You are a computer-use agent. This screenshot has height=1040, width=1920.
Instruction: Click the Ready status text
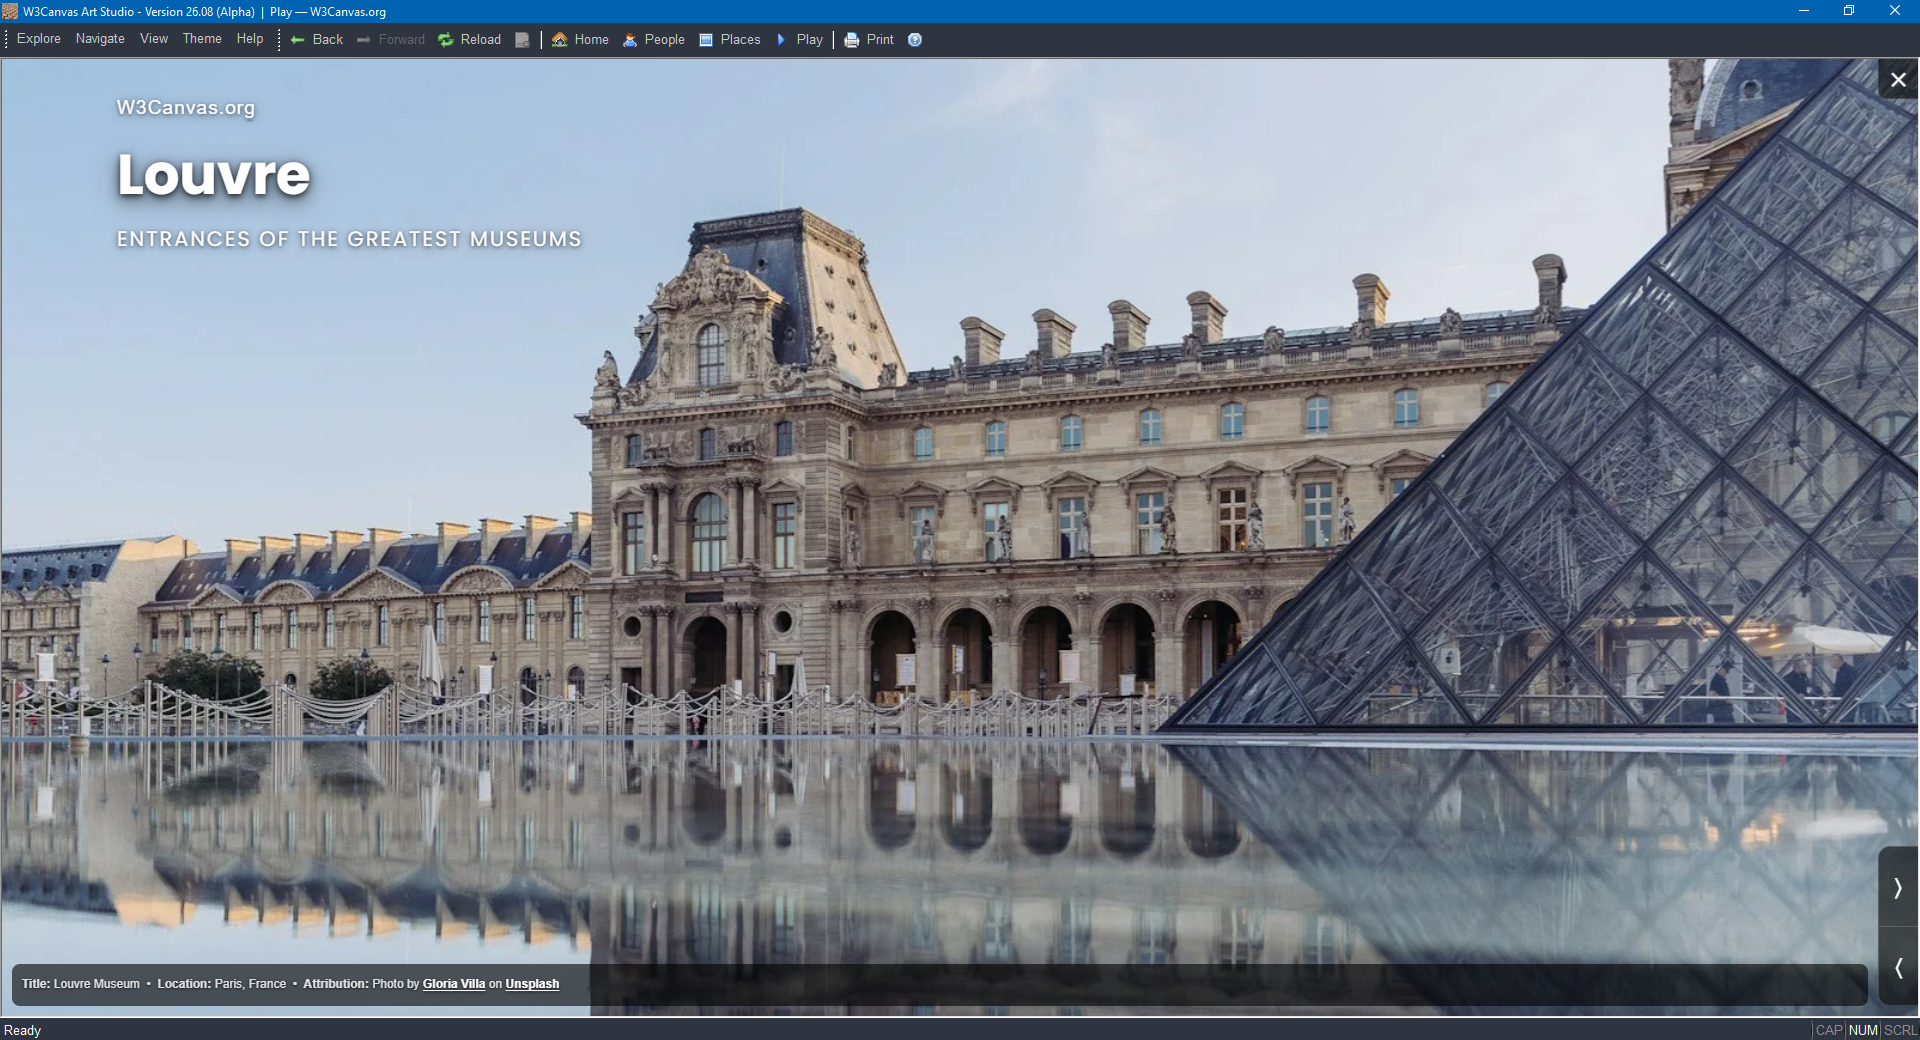tap(22, 1030)
